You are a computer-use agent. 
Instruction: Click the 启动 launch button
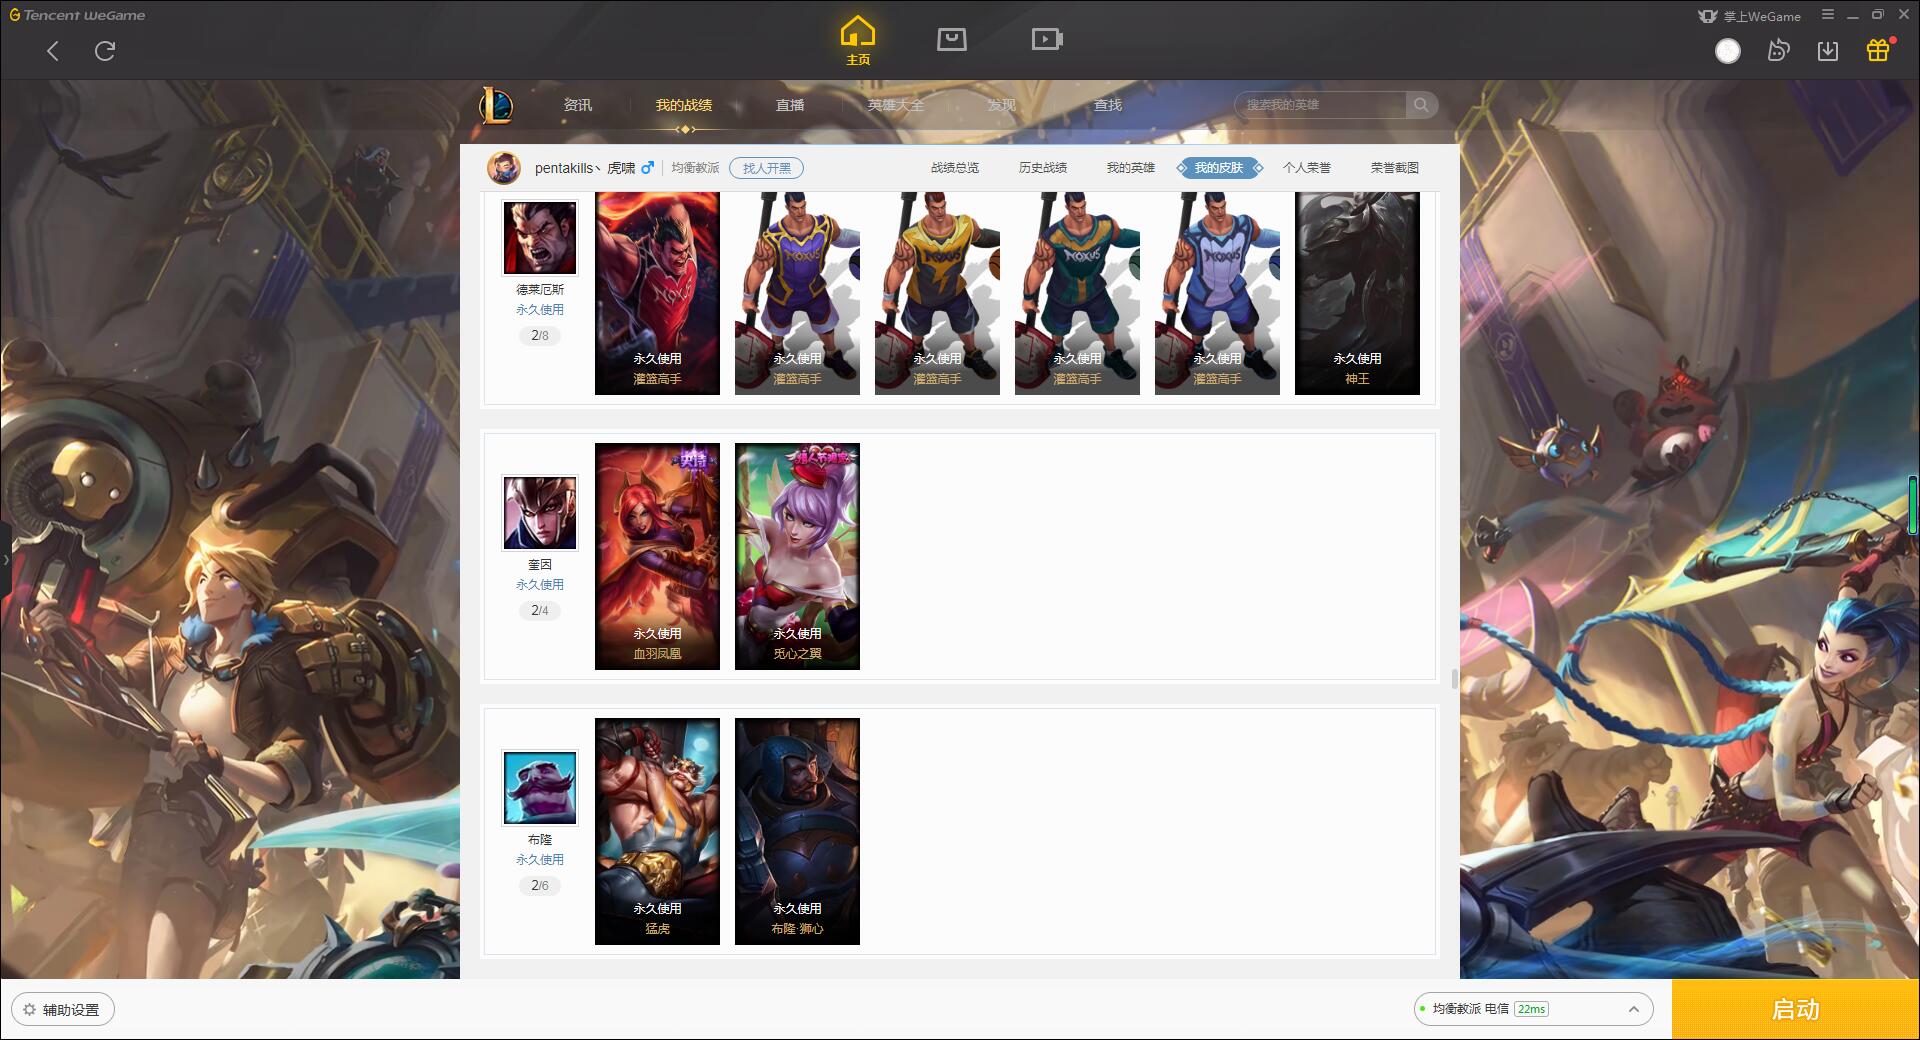tap(1795, 1010)
